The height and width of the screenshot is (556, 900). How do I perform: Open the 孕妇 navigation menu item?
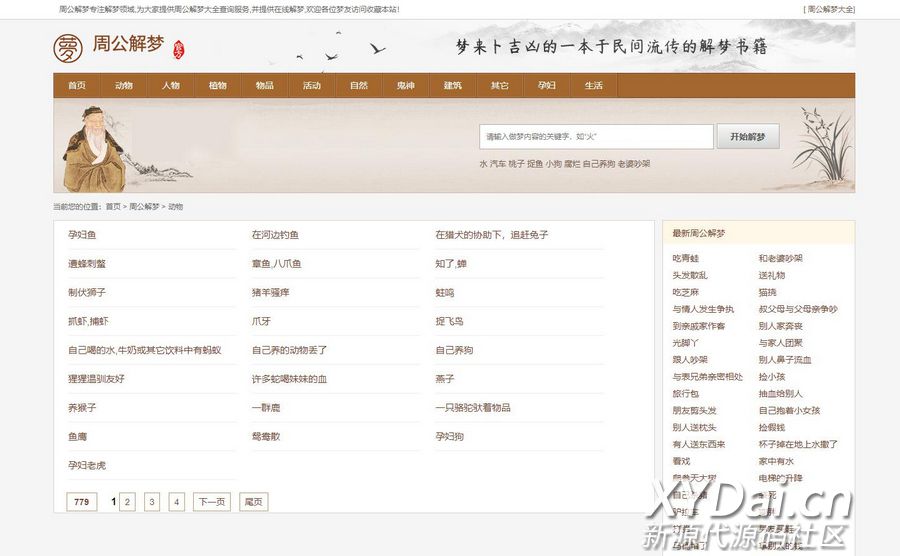[x=546, y=86]
